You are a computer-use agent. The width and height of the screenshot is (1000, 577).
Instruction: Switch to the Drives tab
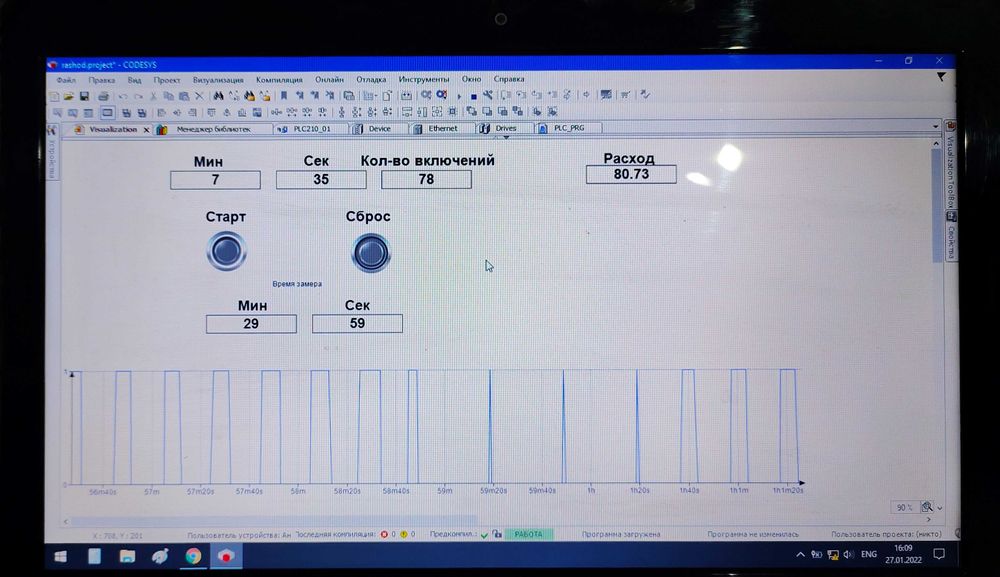(x=505, y=128)
